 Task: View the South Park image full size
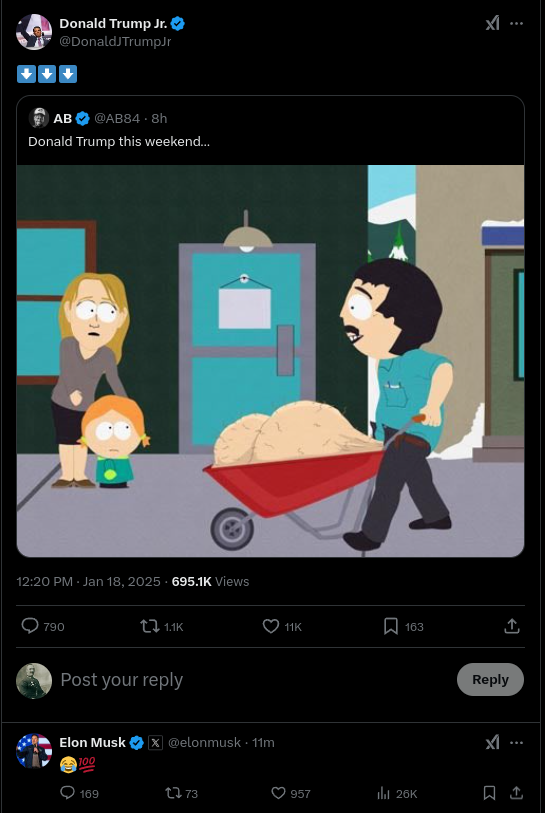tap(270, 361)
